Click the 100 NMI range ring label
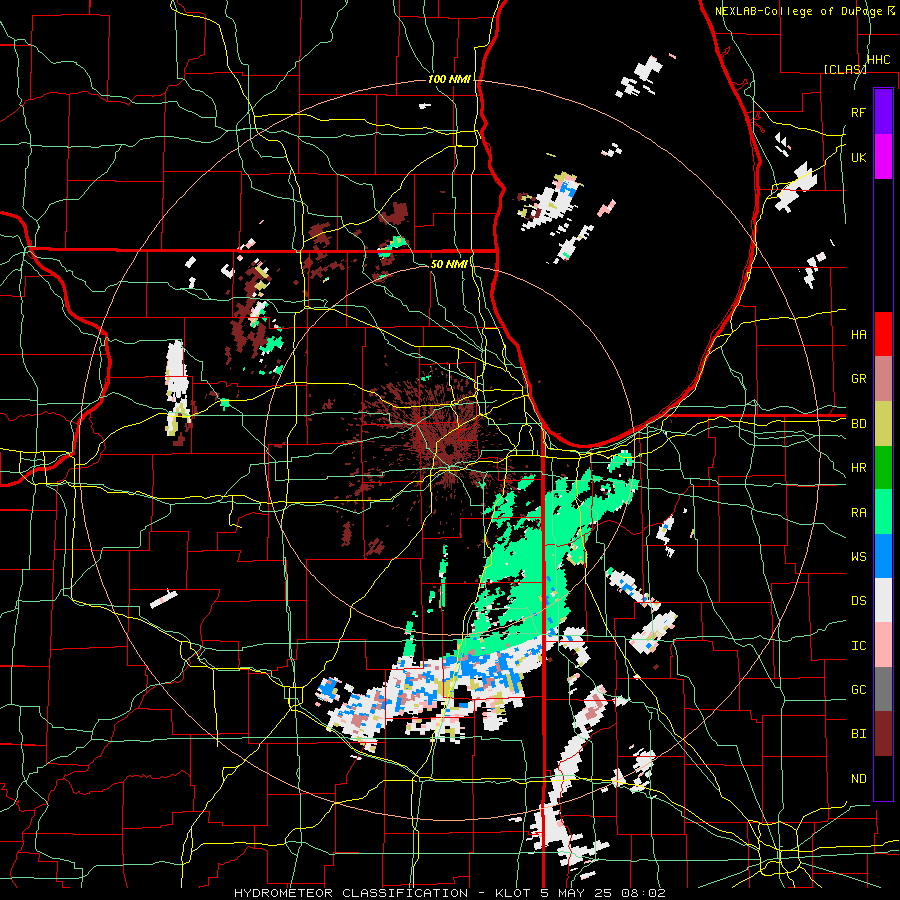Viewport: 900px width, 900px height. pos(449,79)
